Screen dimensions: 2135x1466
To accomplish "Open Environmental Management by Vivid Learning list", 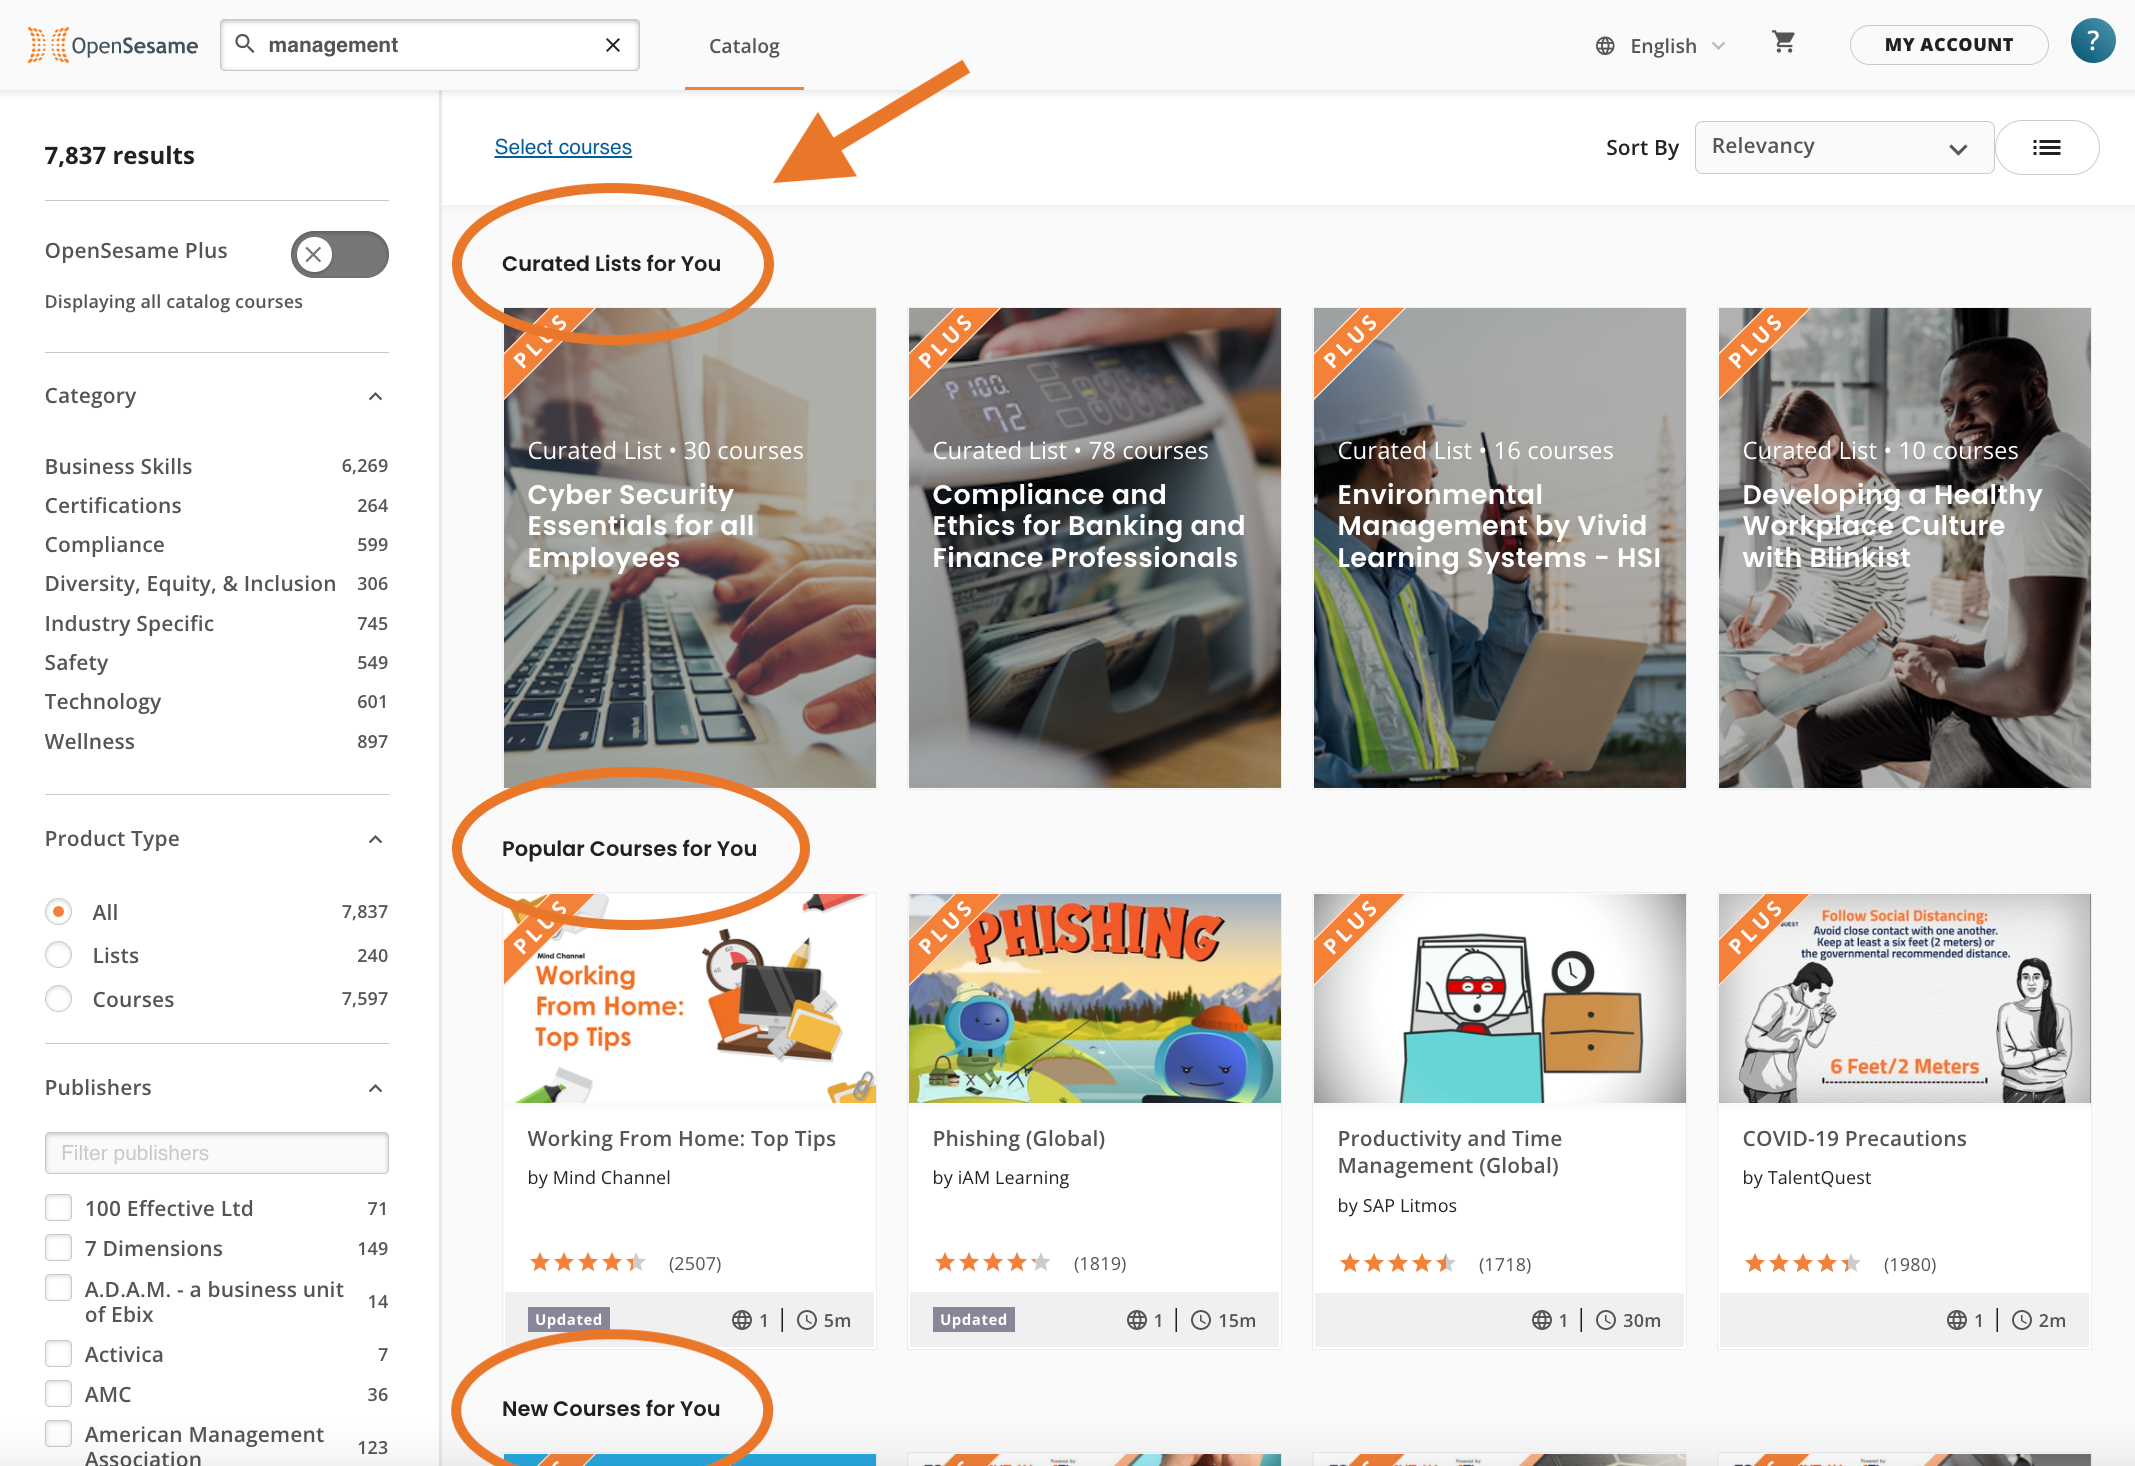I will coord(1500,548).
